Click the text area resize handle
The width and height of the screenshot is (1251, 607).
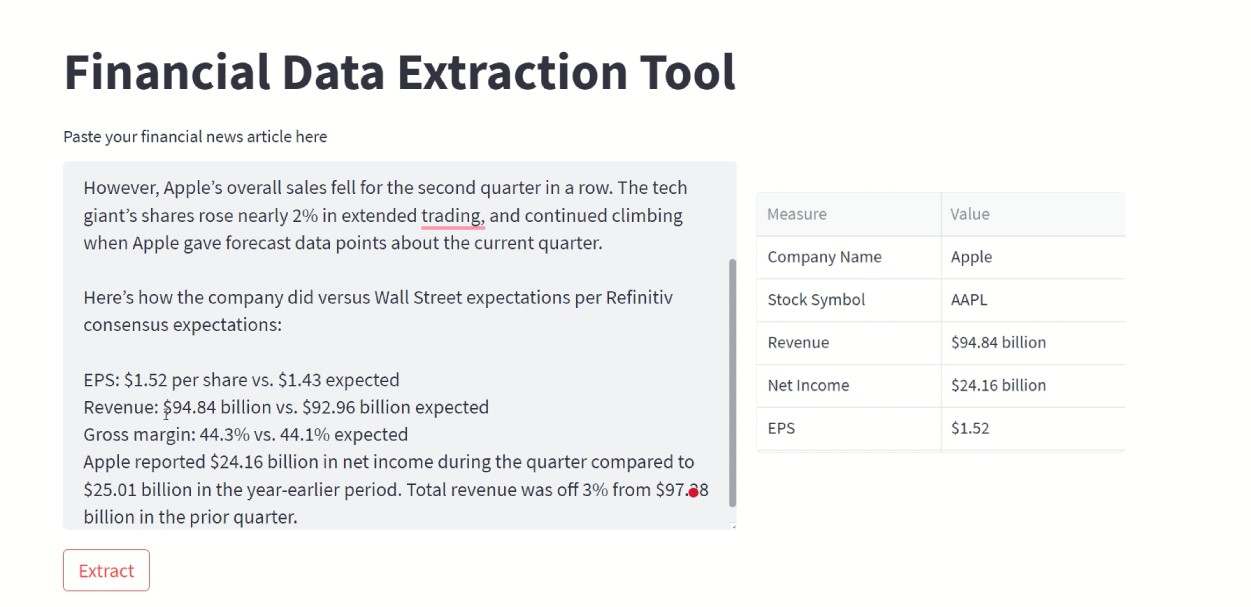point(734,526)
